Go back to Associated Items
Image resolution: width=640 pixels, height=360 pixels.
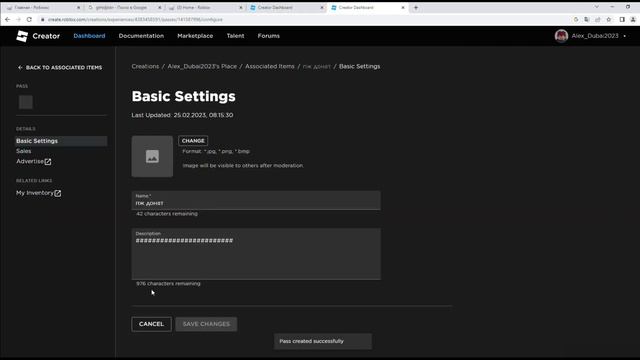(x=60, y=67)
